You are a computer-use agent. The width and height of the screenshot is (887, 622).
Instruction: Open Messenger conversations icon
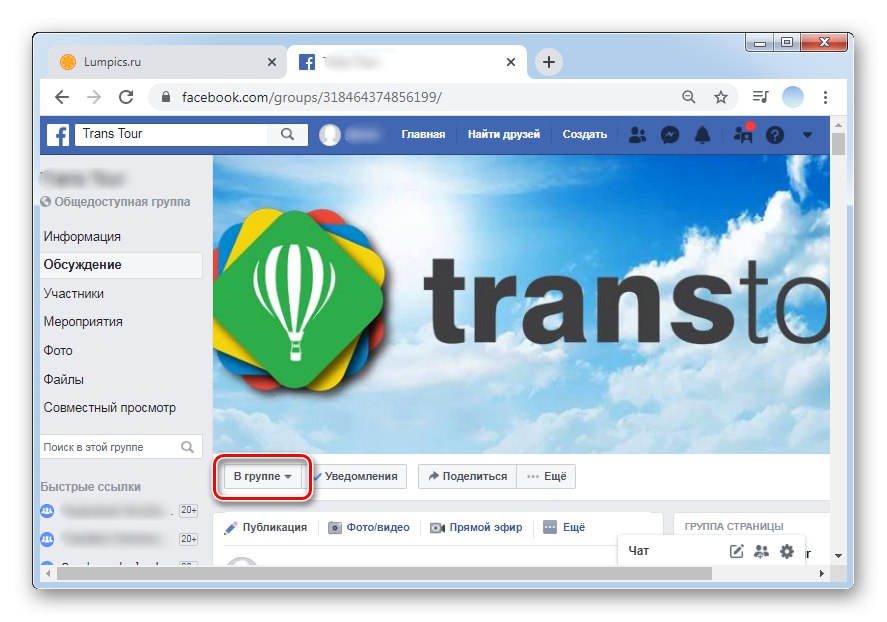click(x=670, y=135)
